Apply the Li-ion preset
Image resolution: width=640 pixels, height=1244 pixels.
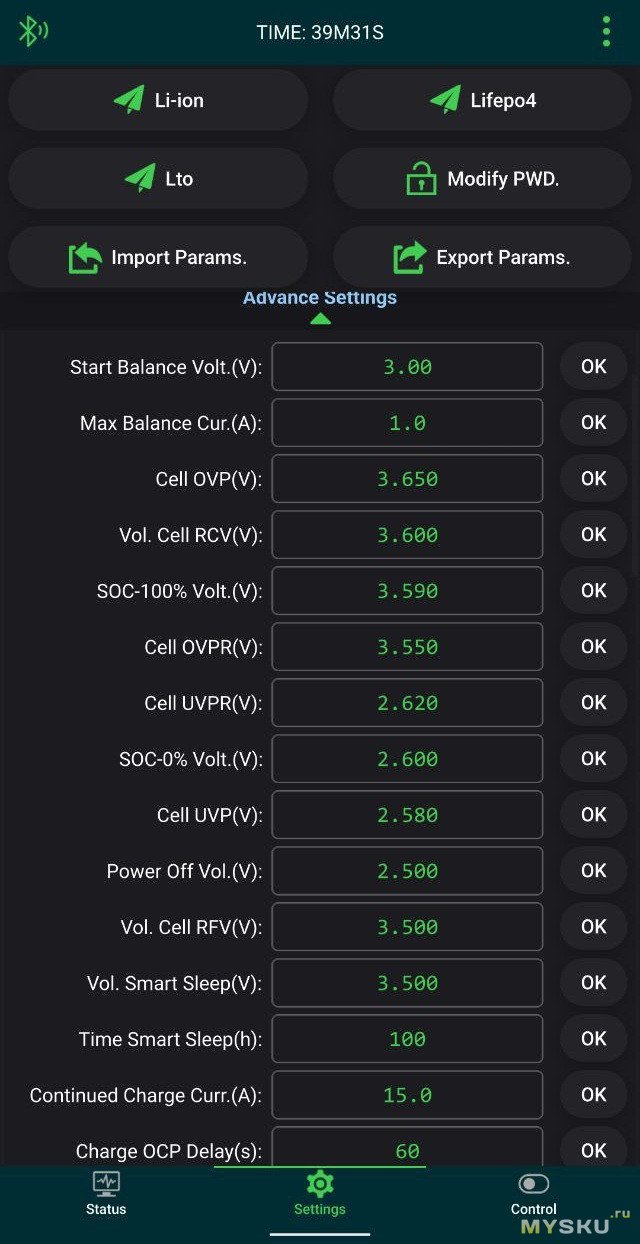pos(158,100)
